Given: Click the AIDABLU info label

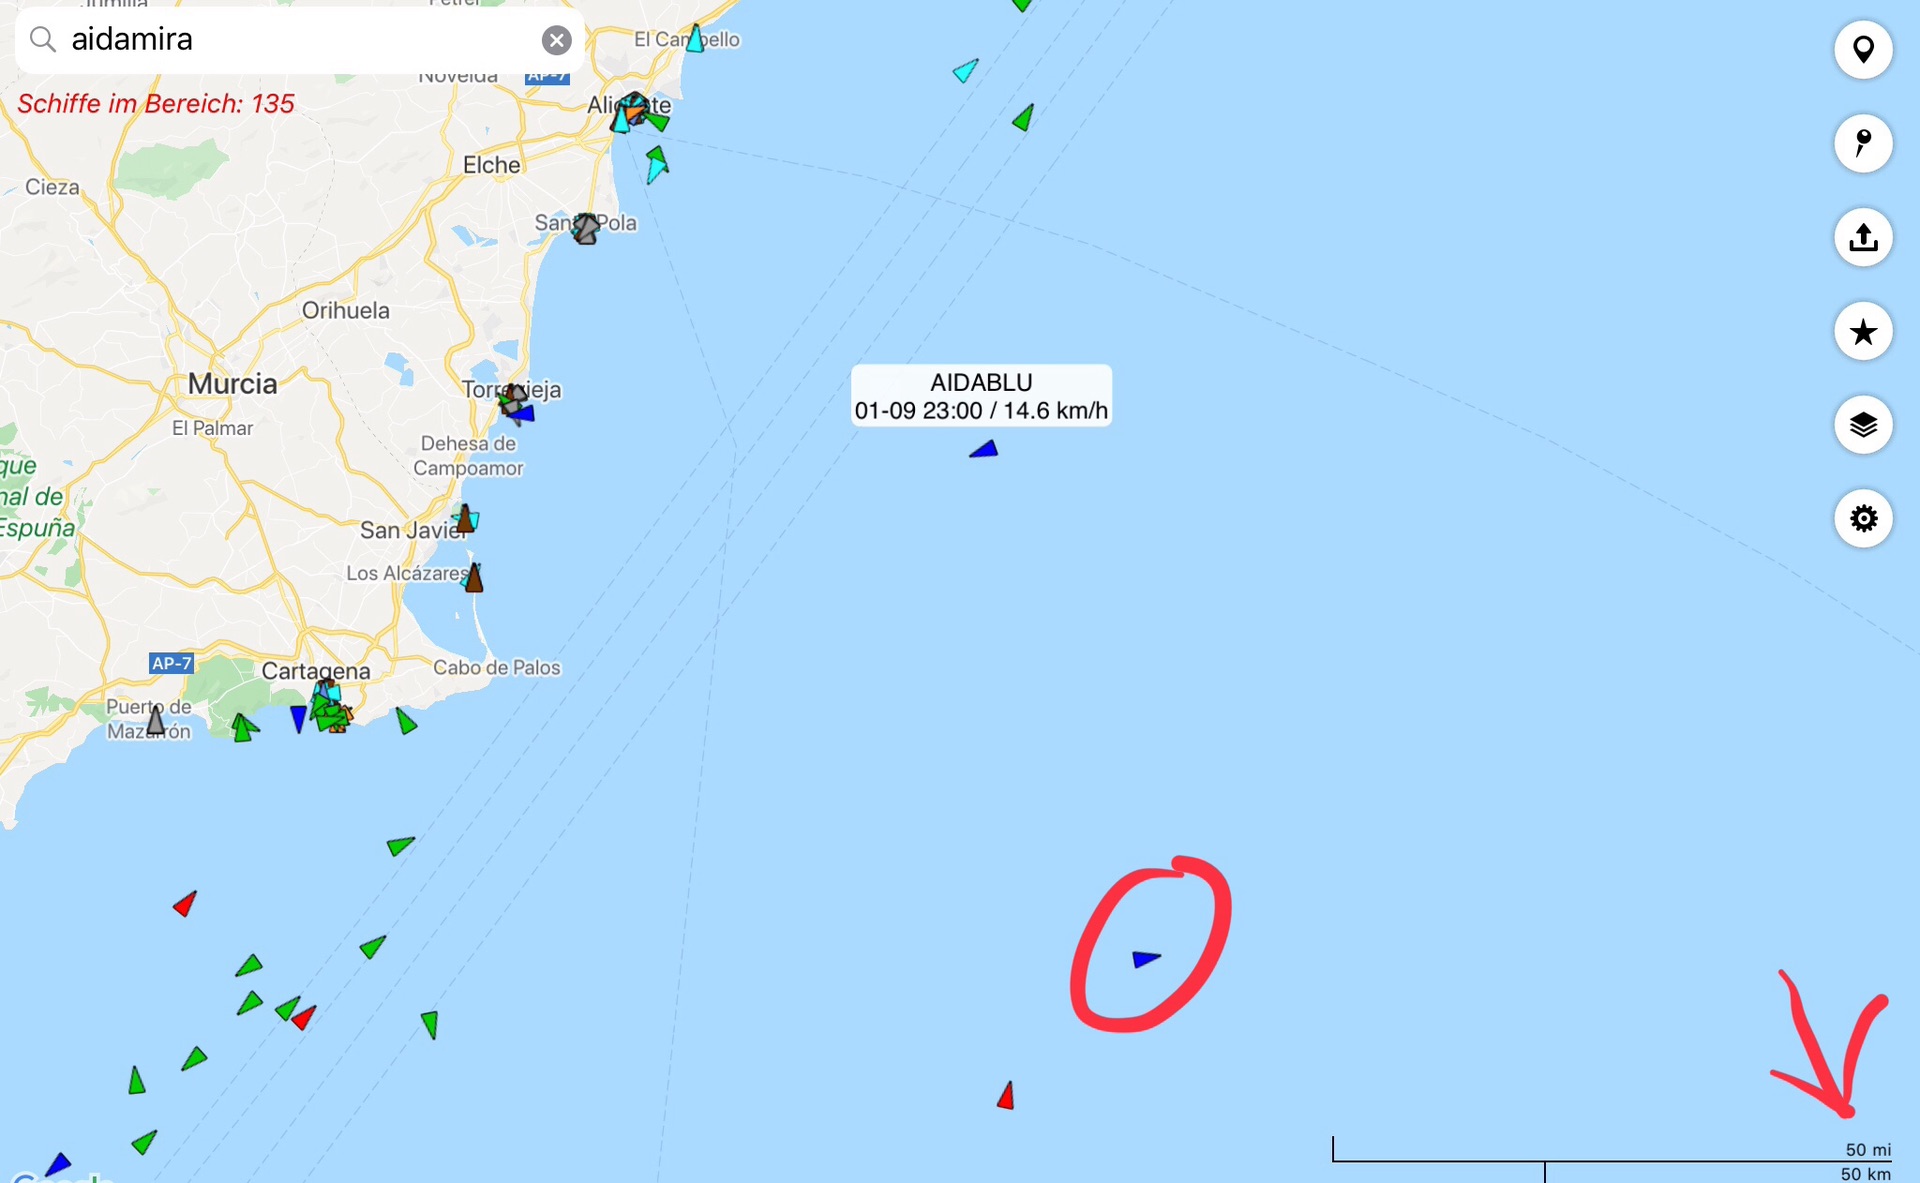Looking at the screenshot, I should [981, 396].
